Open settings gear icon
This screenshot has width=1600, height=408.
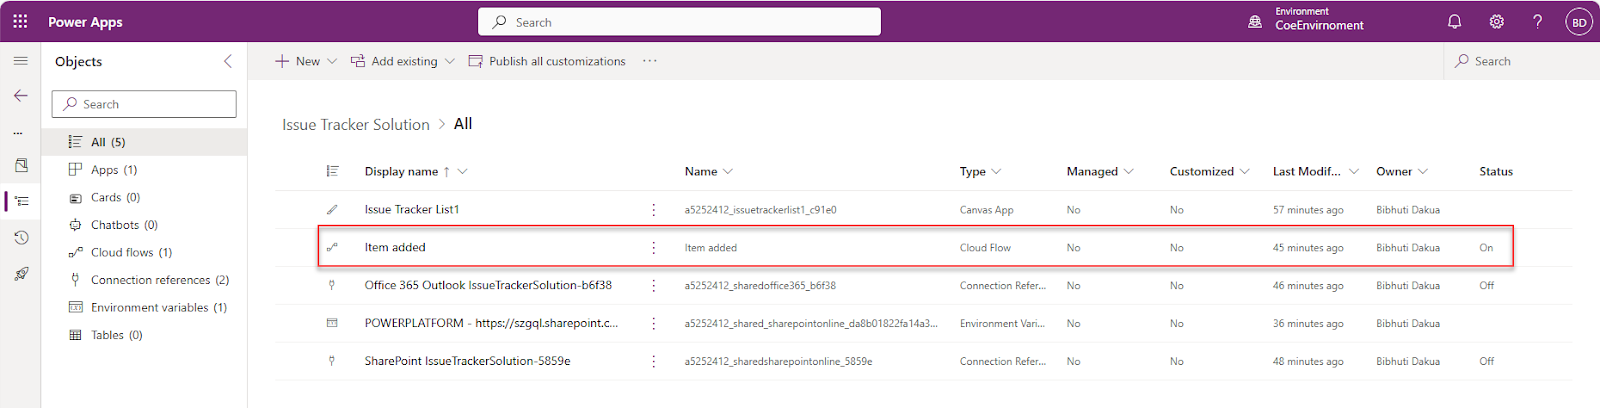(x=1496, y=21)
